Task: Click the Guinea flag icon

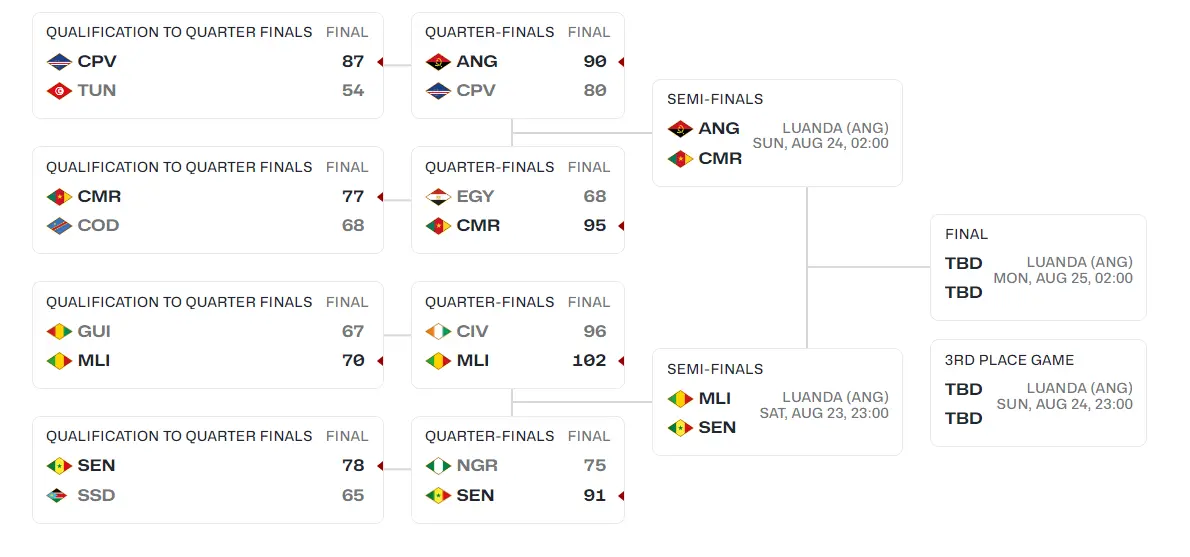Action: pyautogui.click(x=59, y=332)
